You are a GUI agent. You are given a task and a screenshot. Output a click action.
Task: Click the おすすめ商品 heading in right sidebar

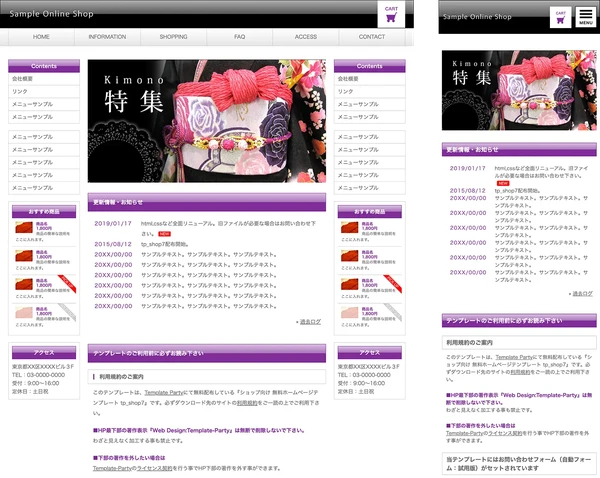click(370, 211)
